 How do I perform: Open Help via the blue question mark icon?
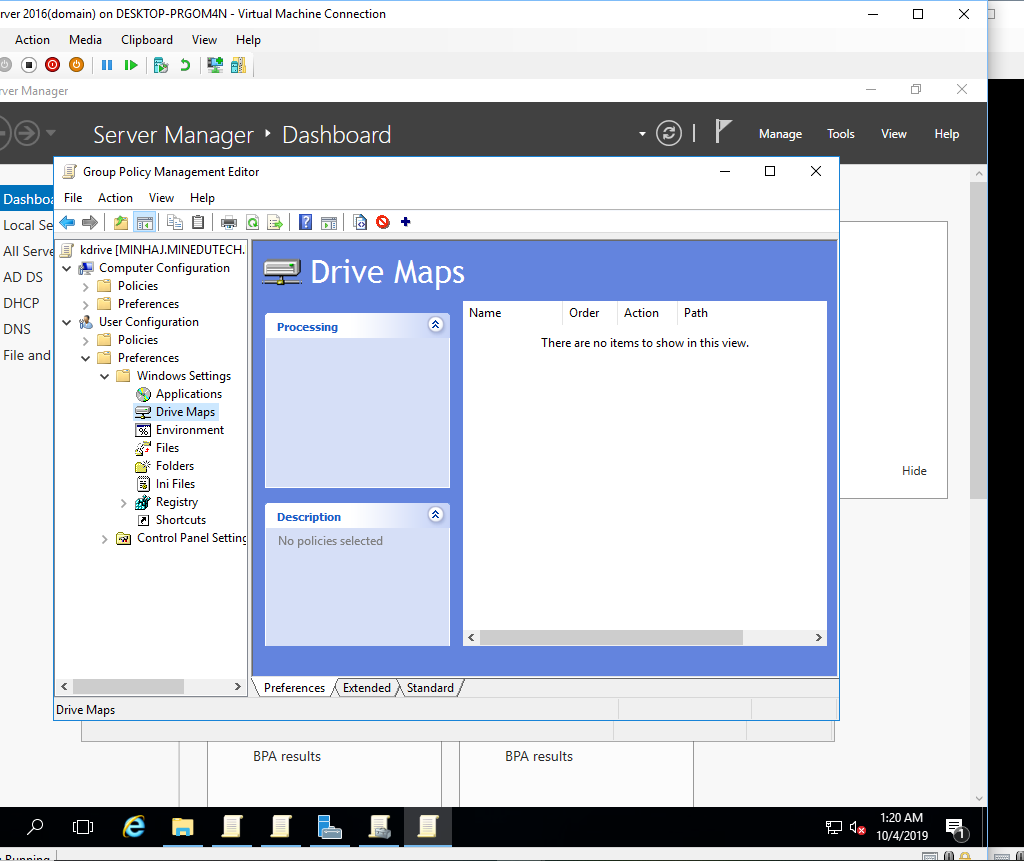tap(305, 222)
